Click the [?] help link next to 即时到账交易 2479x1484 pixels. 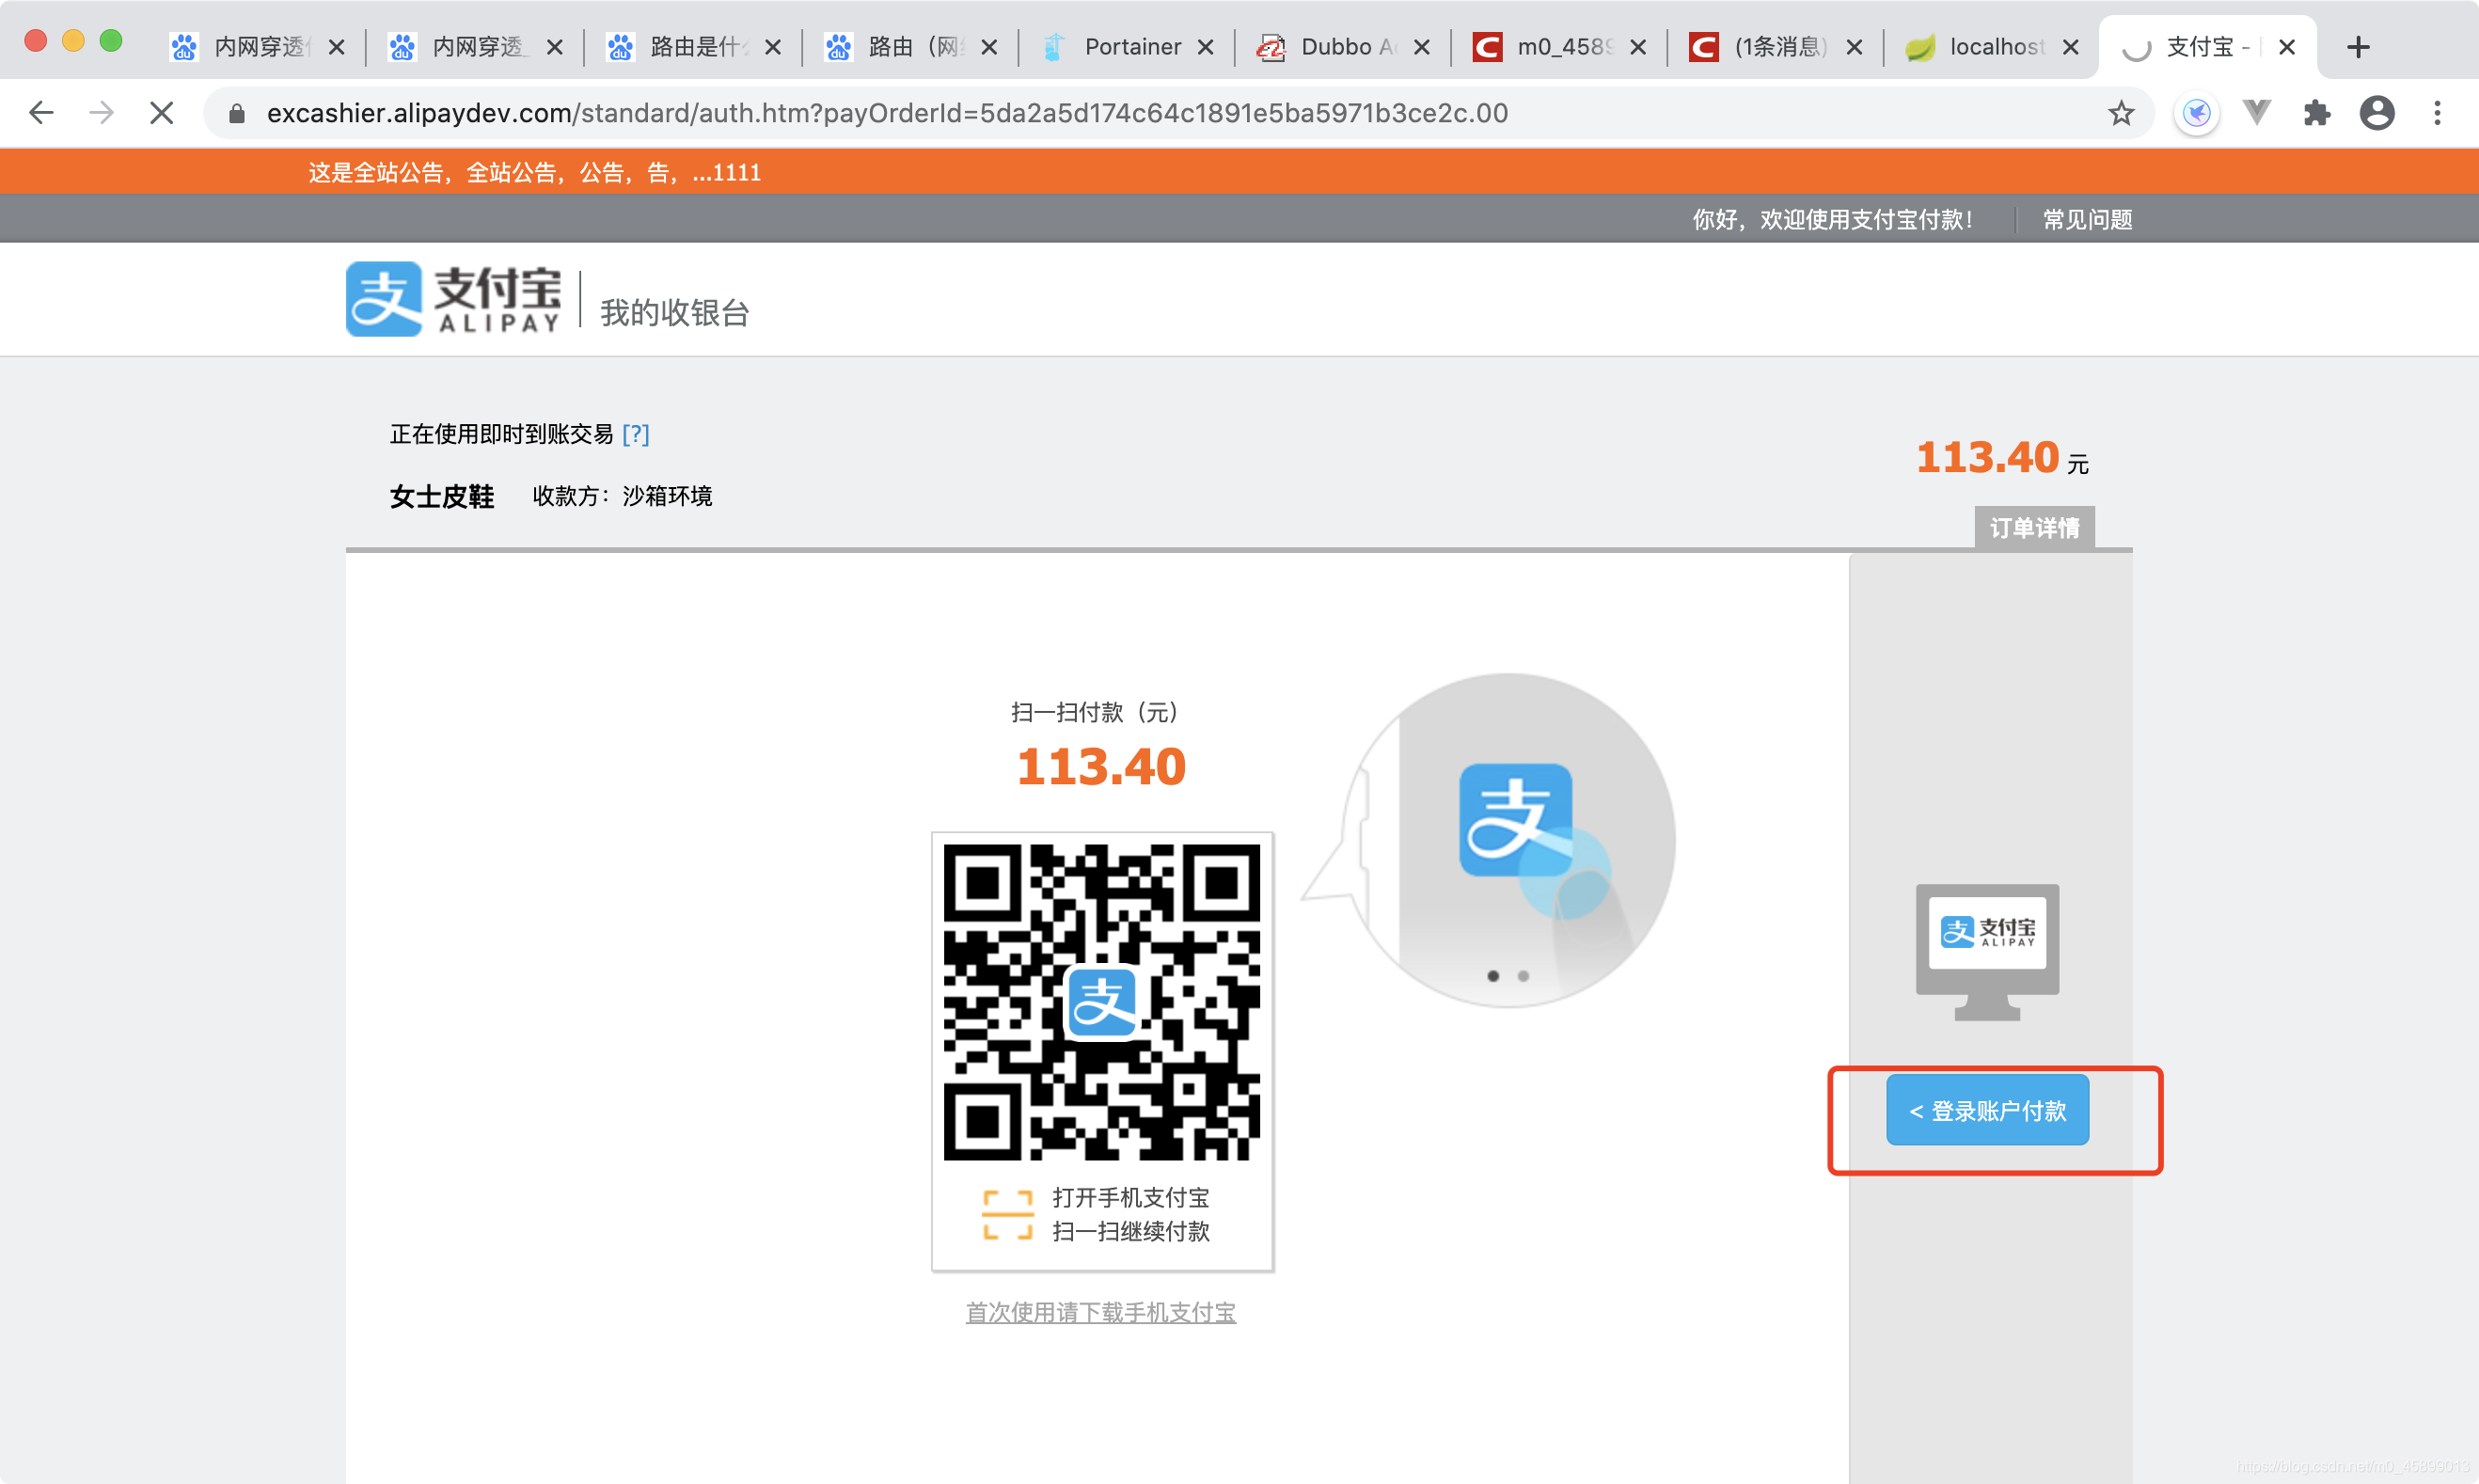coord(635,434)
